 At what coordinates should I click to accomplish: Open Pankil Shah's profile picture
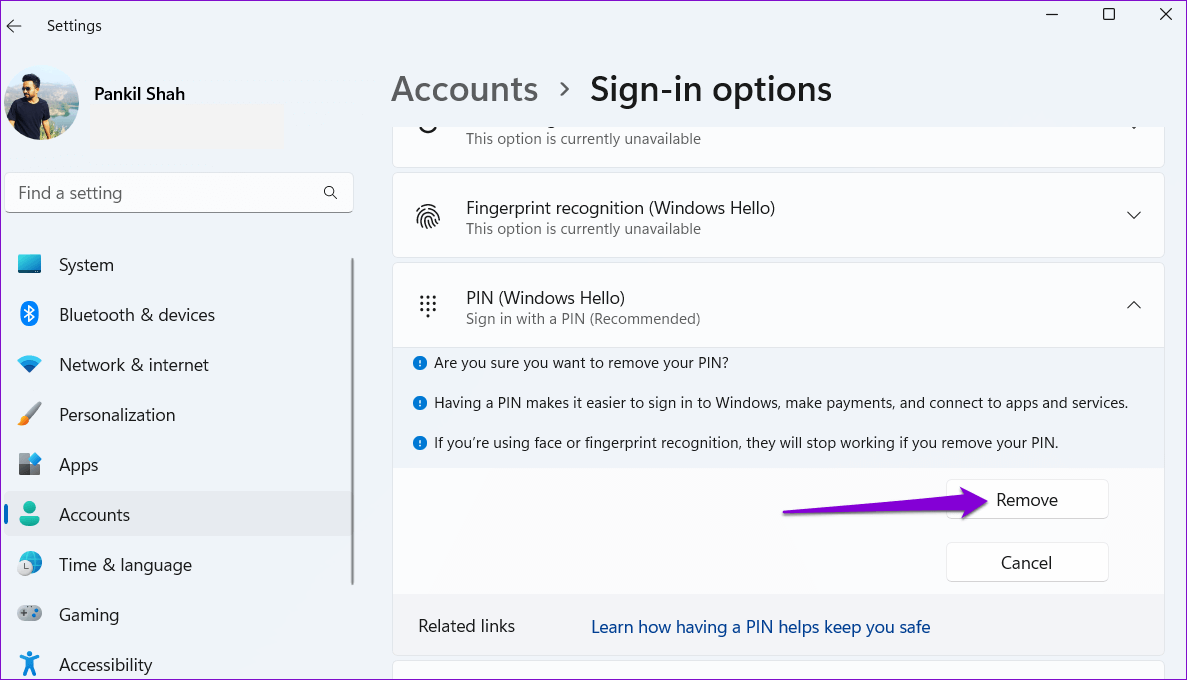click(42, 103)
